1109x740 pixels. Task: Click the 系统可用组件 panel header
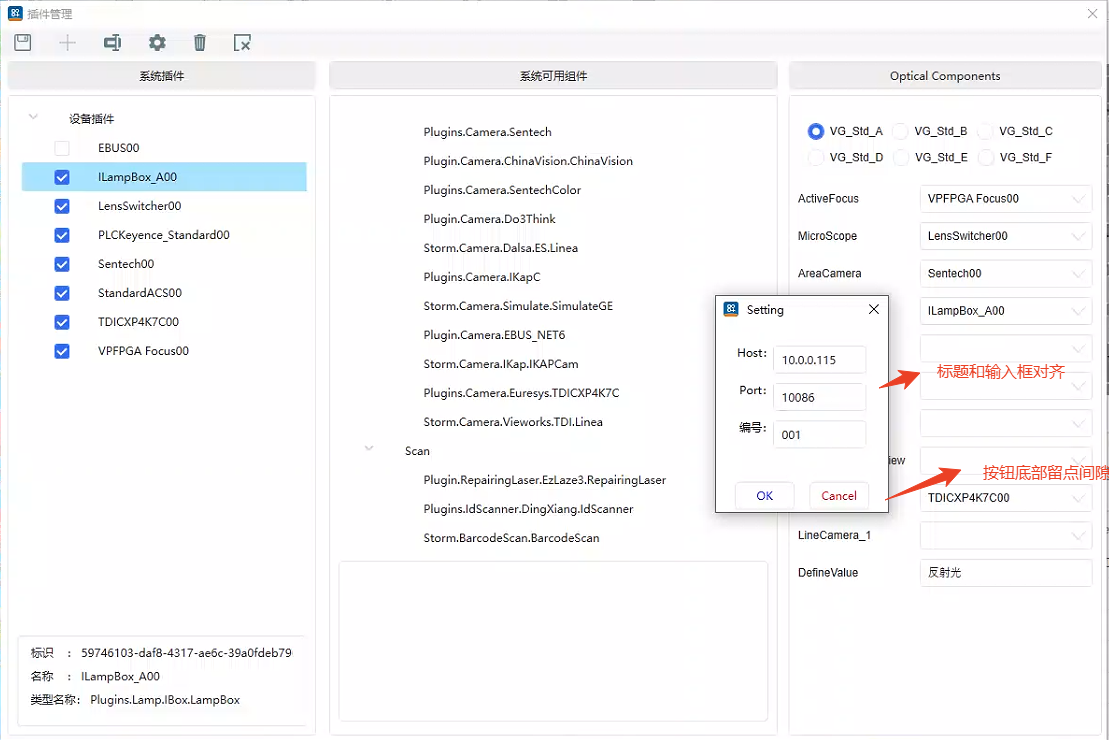553,76
